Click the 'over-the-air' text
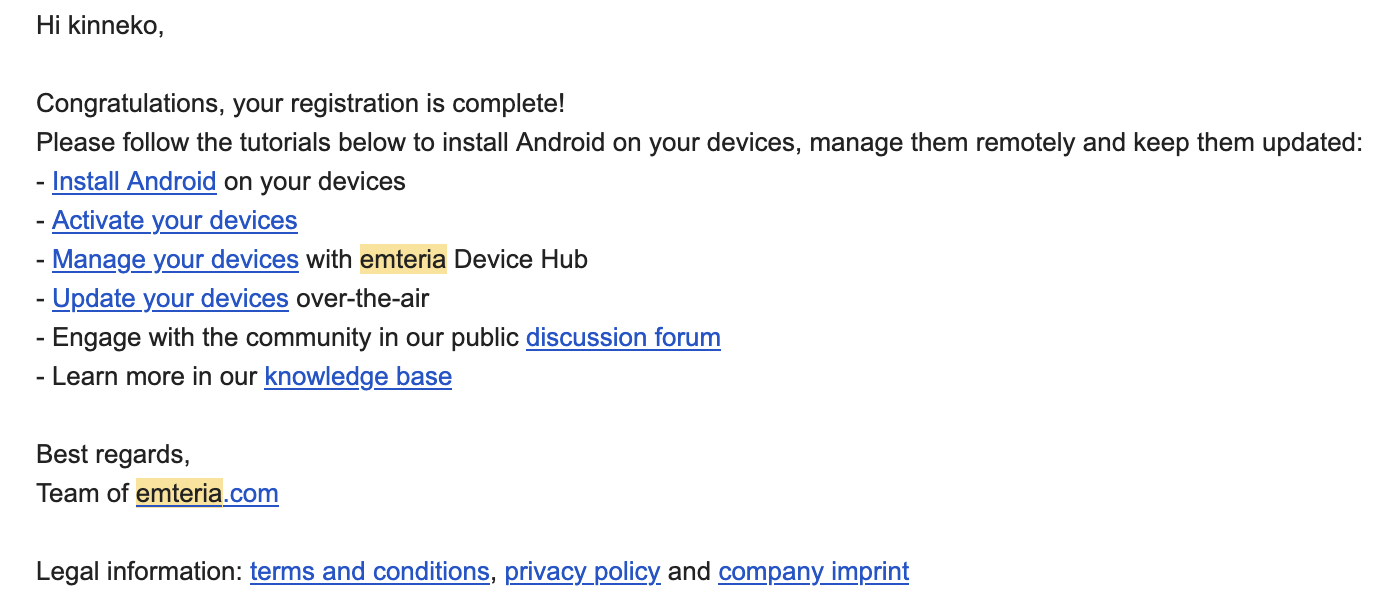 pos(363,299)
